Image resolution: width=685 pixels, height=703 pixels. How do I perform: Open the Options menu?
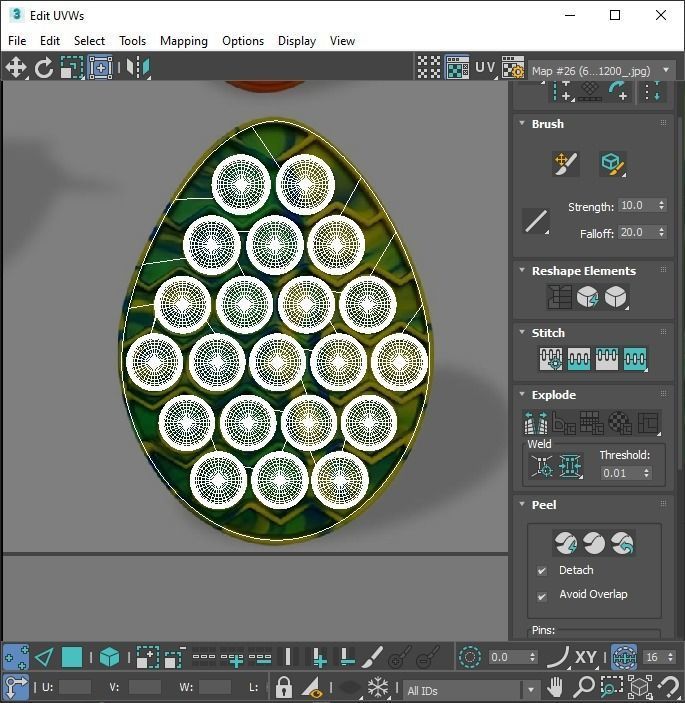(x=243, y=41)
